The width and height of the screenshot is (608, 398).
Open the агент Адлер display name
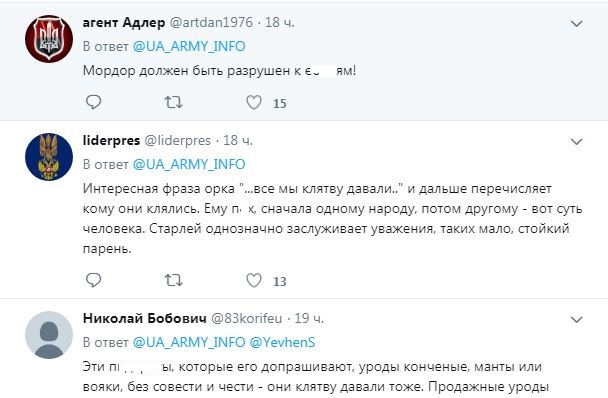pos(124,23)
